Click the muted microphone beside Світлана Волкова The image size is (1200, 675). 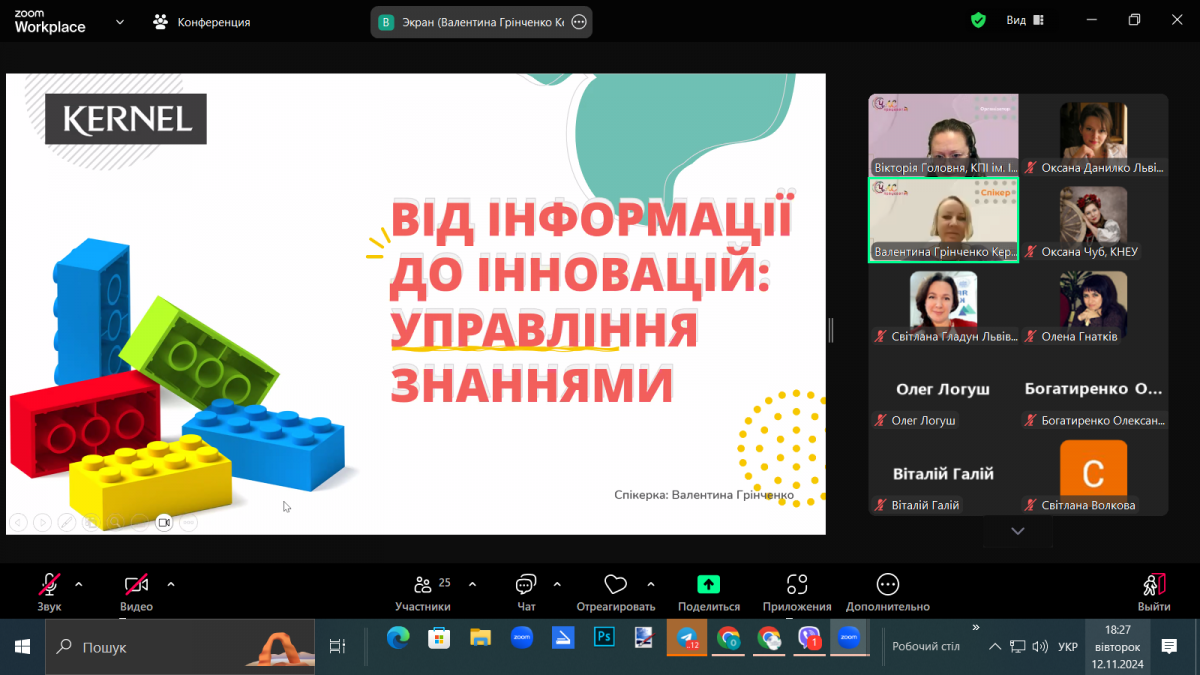(x=1030, y=503)
